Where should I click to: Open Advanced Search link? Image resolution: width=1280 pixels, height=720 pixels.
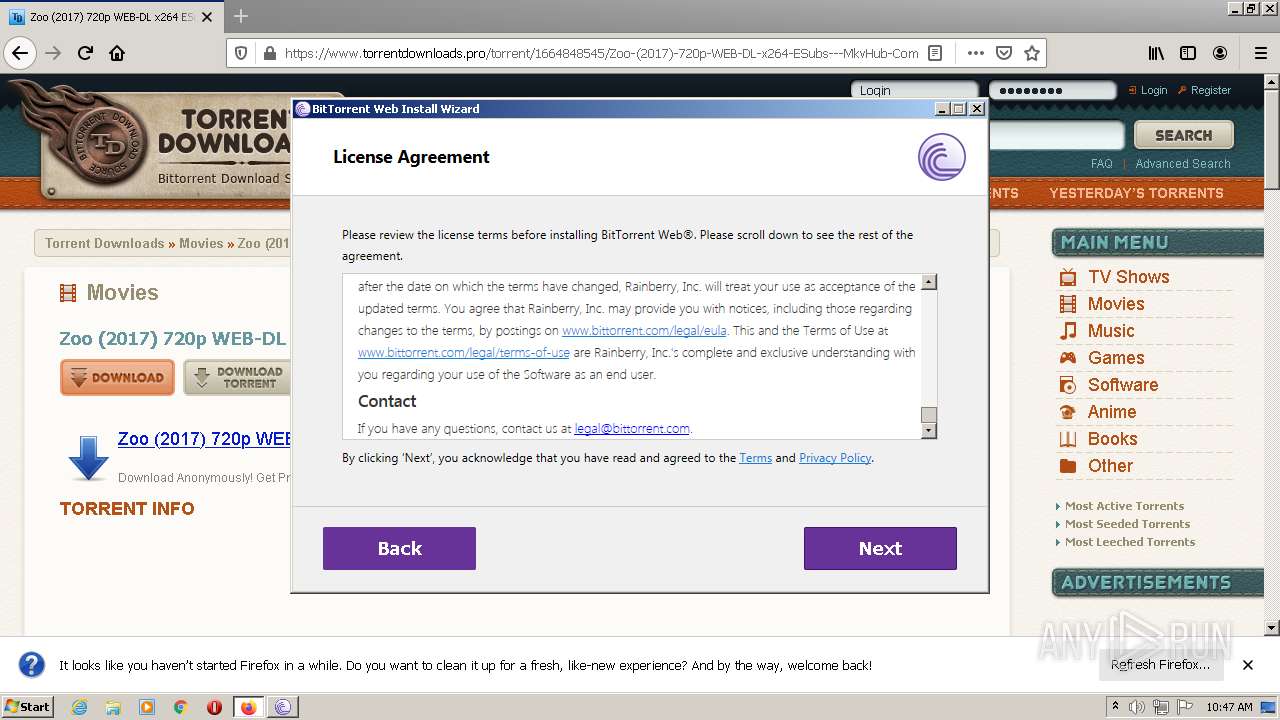coord(1183,163)
